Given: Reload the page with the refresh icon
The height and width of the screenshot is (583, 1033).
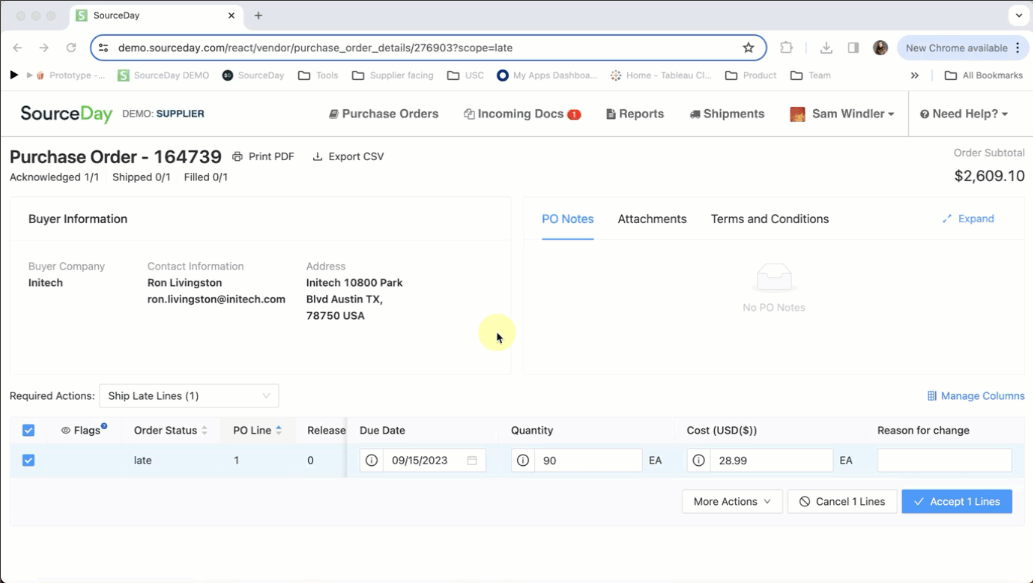Looking at the screenshot, I should [x=71, y=47].
